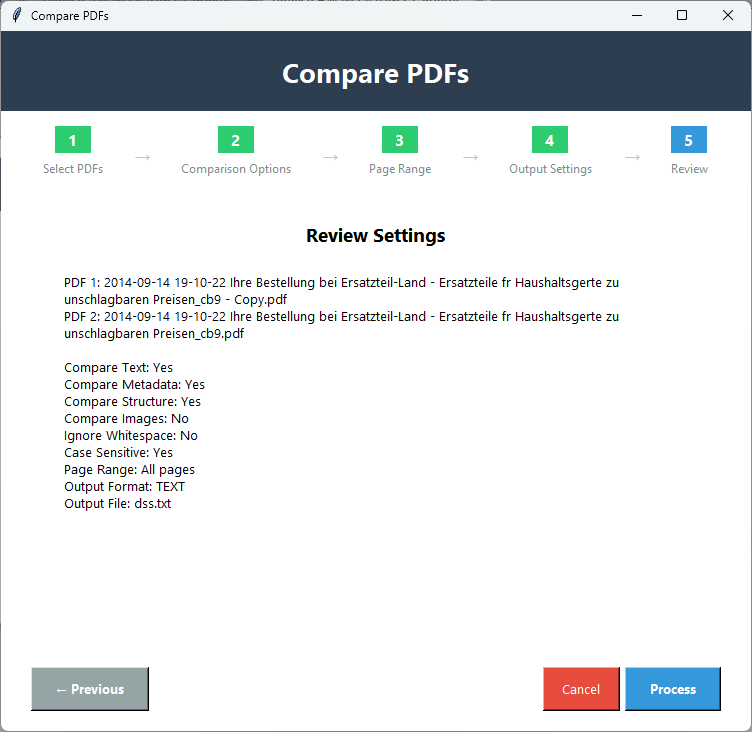Click the PDF 1 file name line
The width and height of the screenshot is (752, 732).
pyautogui.click(x=341, y=291)
